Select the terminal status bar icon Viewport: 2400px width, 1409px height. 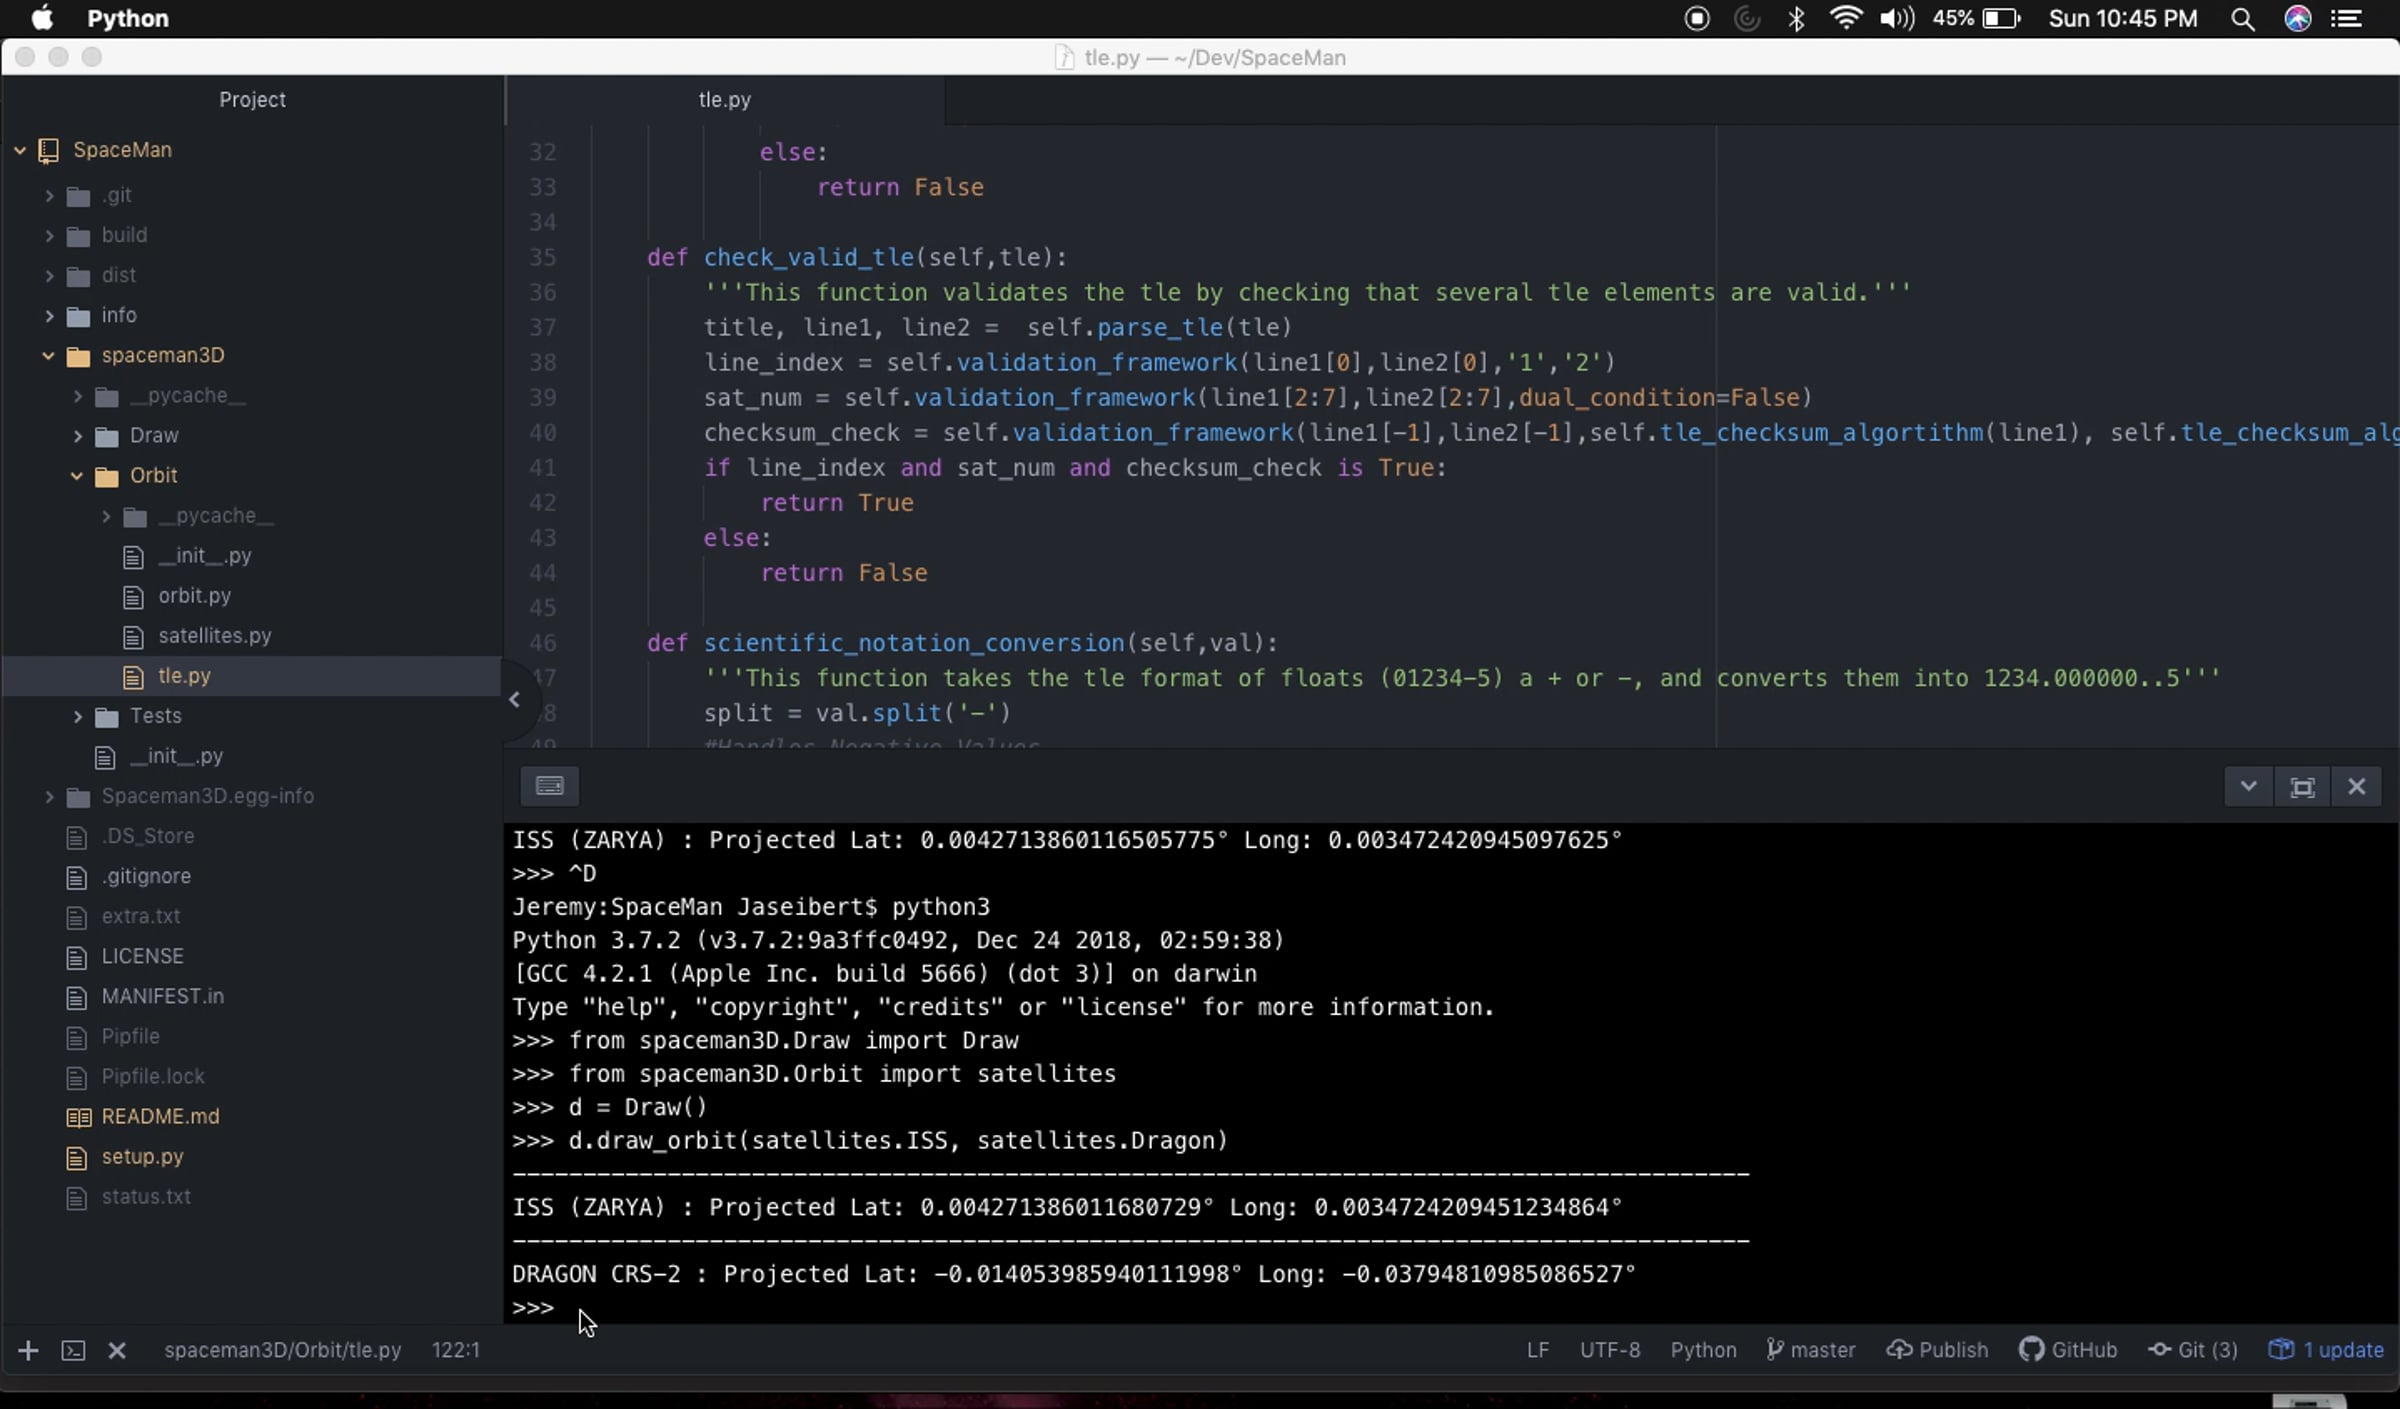click(x=73, y=1350)
